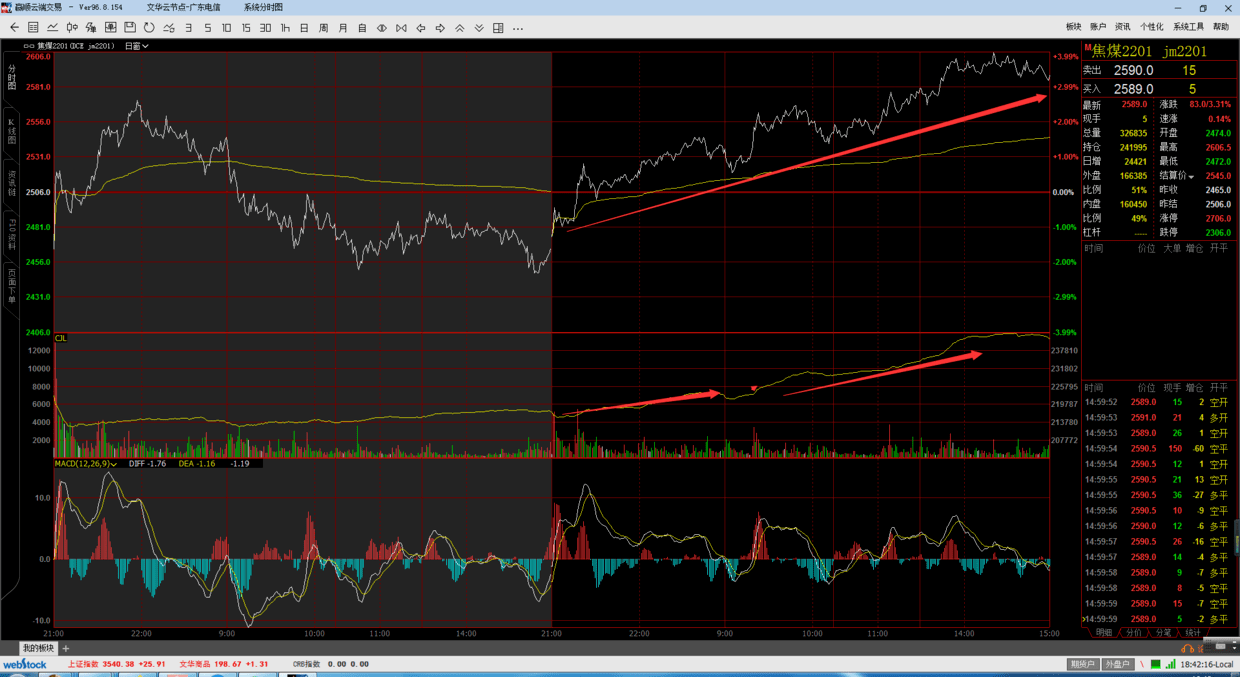Switch to the 分价 tab
The height and width of the screenshot is (677, 1240).
(1133, 633)
